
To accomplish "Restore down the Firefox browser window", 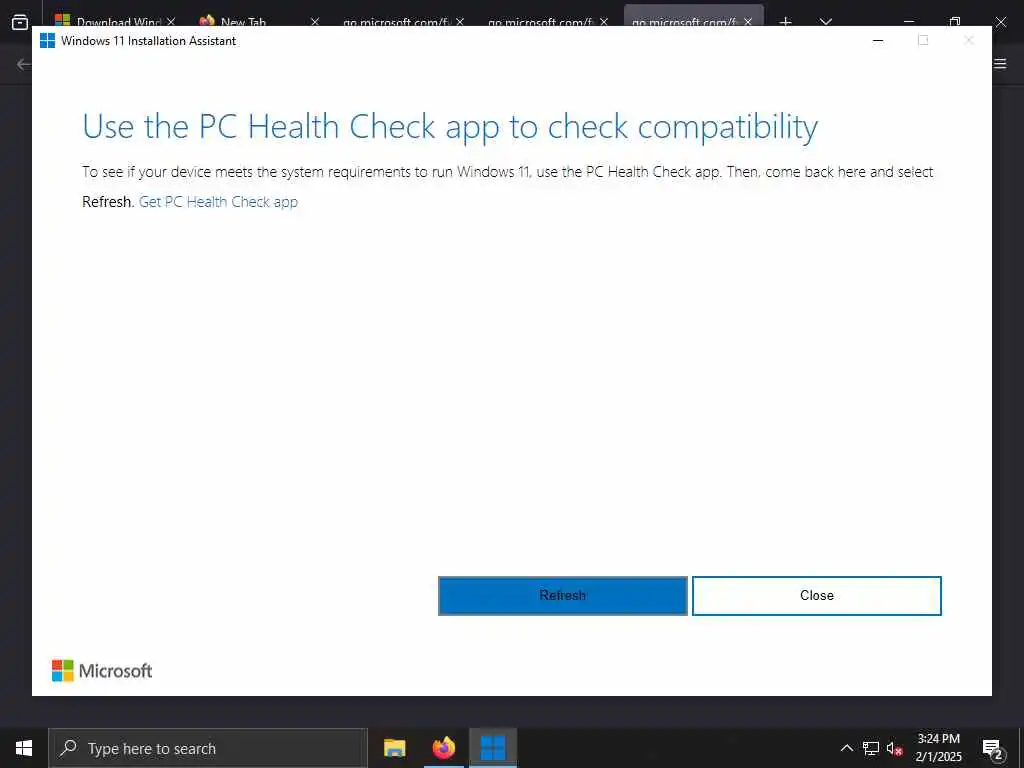I will pyautogui.click(x=955, y=22).
